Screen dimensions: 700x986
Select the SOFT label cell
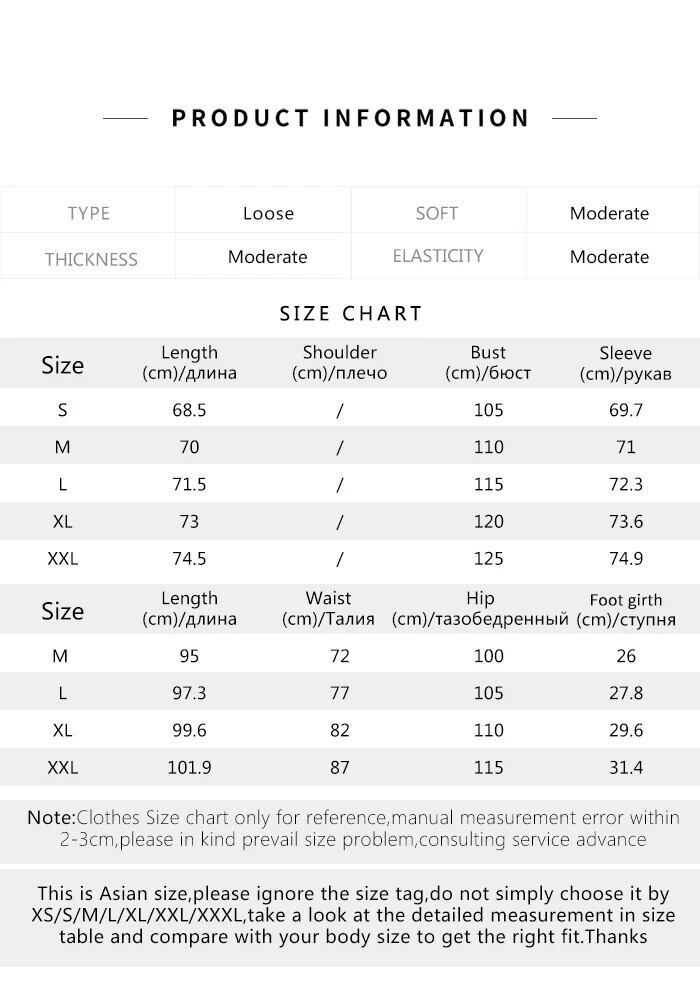(x=437, y=213)
